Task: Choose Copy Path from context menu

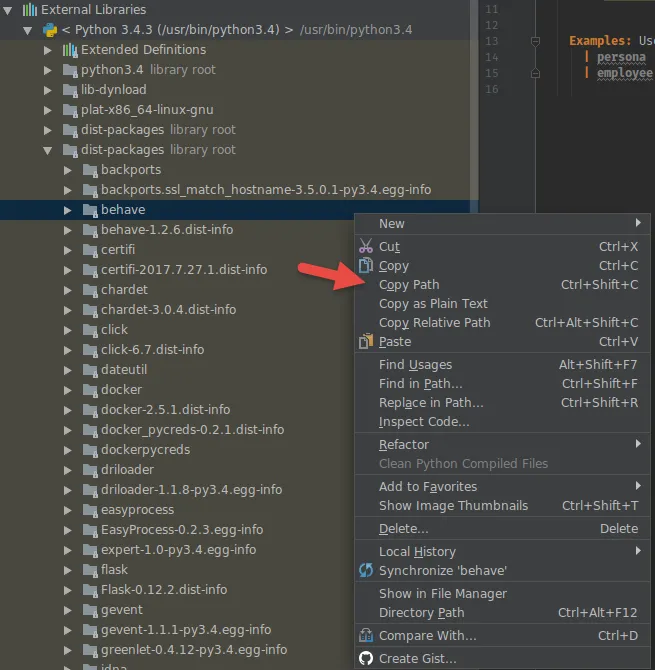Action: pyautogui.click(x=502, y=285)
